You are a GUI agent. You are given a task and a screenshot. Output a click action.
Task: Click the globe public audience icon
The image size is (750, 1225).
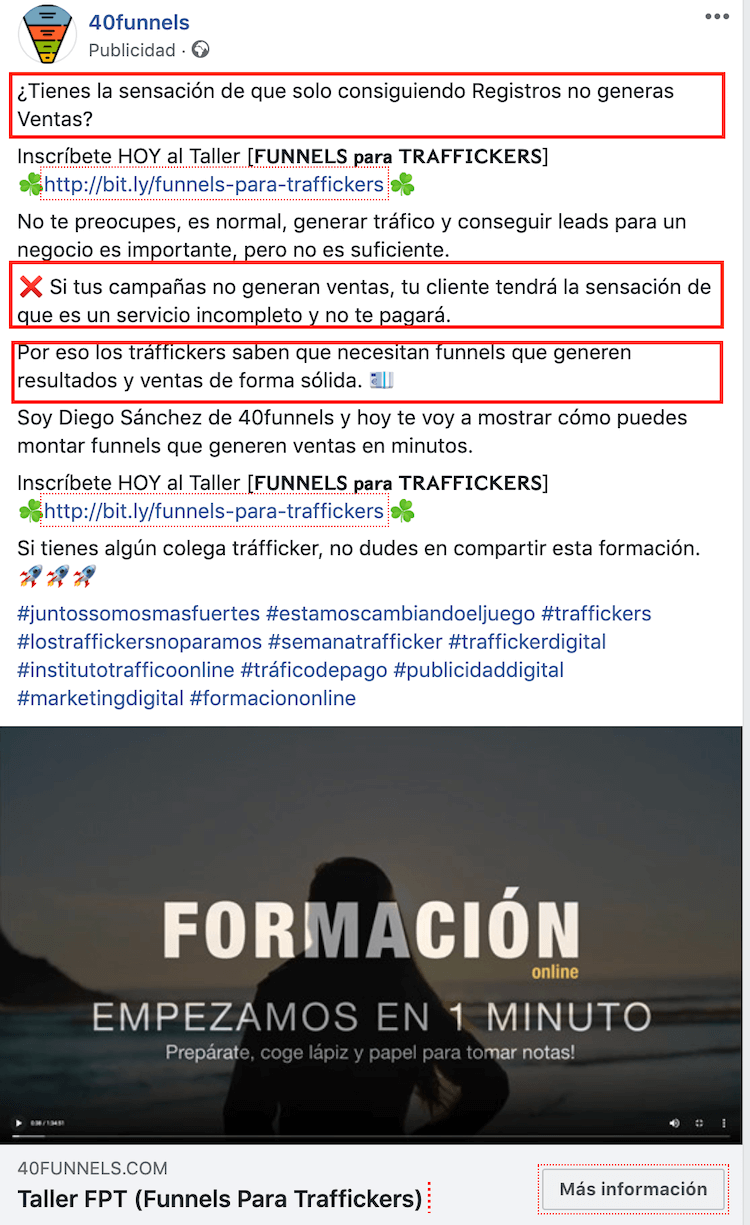pos(201,50)
